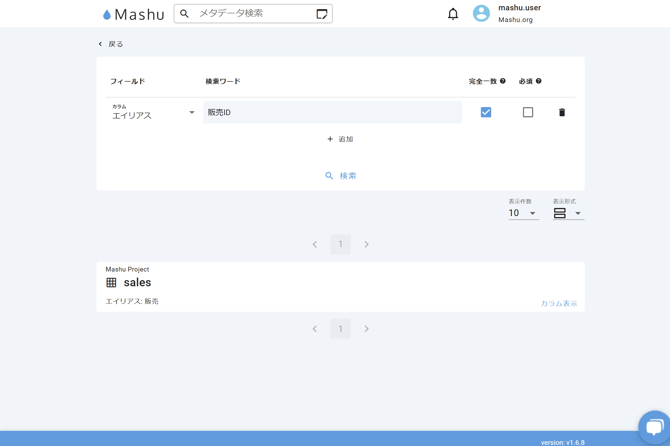This screenshot has height=446, width=670.
Task: Click the sales table icon
Action: tap(111, 283)
